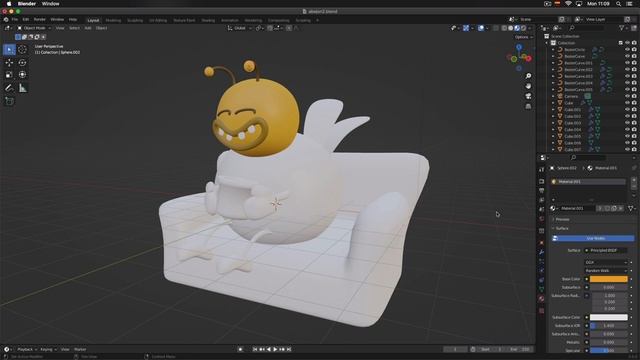
Task: Open the Random Walk subsurface dropdown
Action: tap(606, 271)
